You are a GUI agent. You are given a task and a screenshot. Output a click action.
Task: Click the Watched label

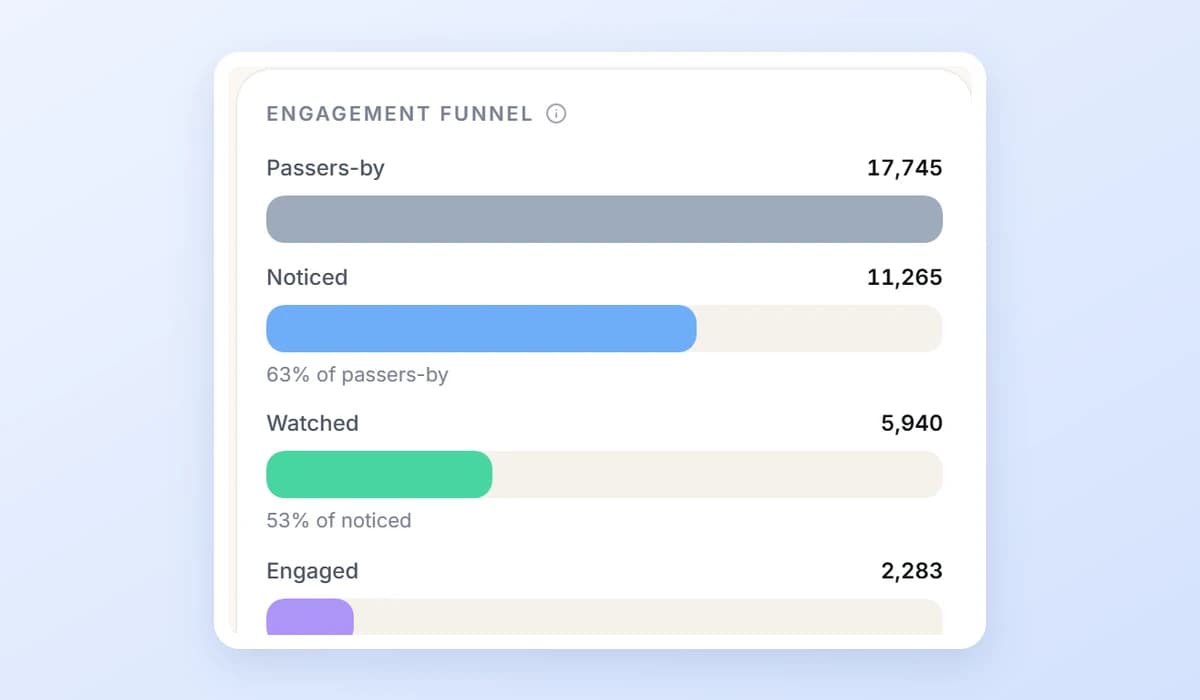click(312, 423)
